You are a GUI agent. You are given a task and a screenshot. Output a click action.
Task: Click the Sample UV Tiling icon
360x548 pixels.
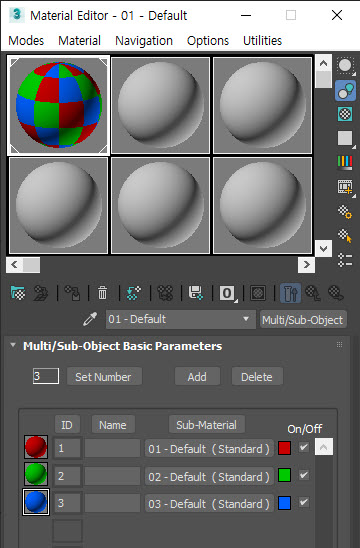tap(345, 138)
